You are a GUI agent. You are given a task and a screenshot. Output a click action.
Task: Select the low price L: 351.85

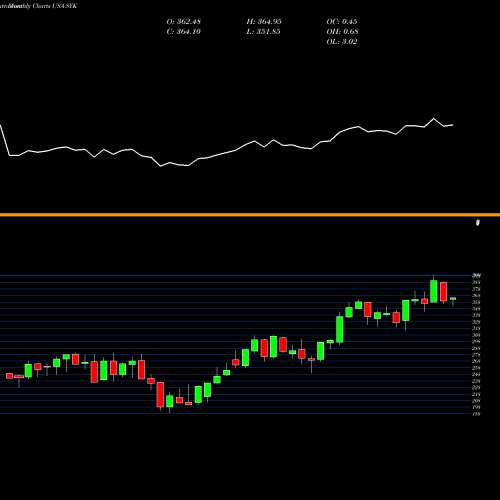click(x=263, y=32)
